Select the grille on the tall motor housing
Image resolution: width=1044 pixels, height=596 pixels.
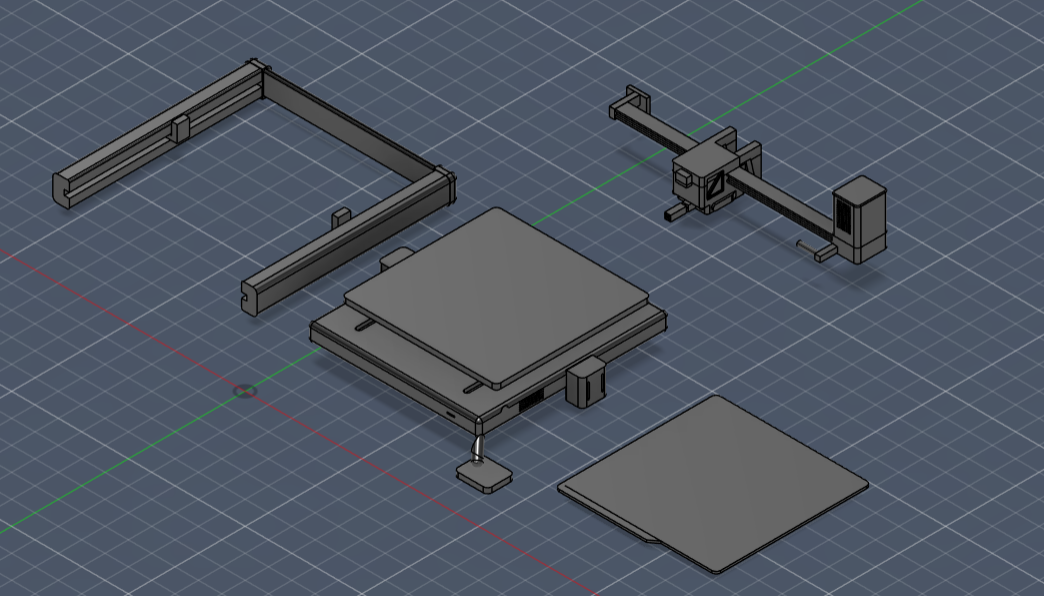click(844, 217)
